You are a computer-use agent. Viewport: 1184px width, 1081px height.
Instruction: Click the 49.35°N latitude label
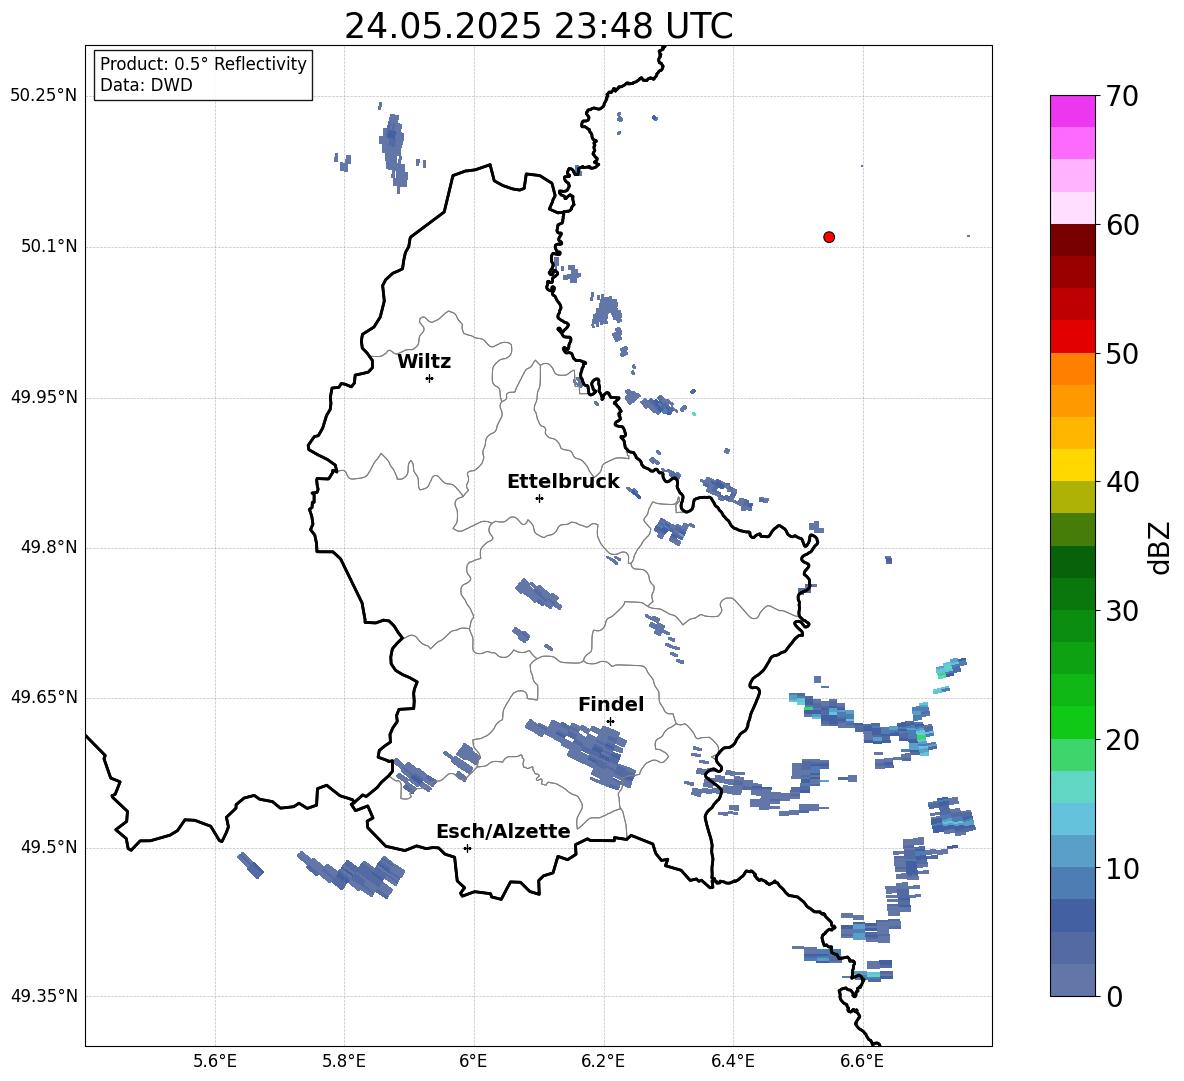pos(44,996)
